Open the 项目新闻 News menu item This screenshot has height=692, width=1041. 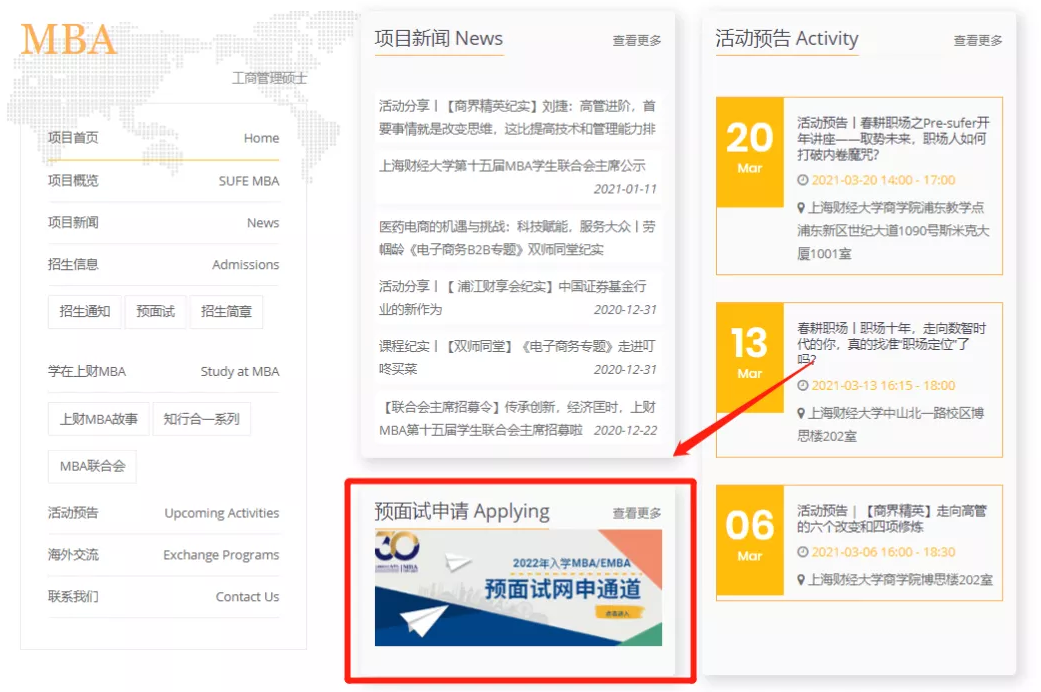pos(163,223)
